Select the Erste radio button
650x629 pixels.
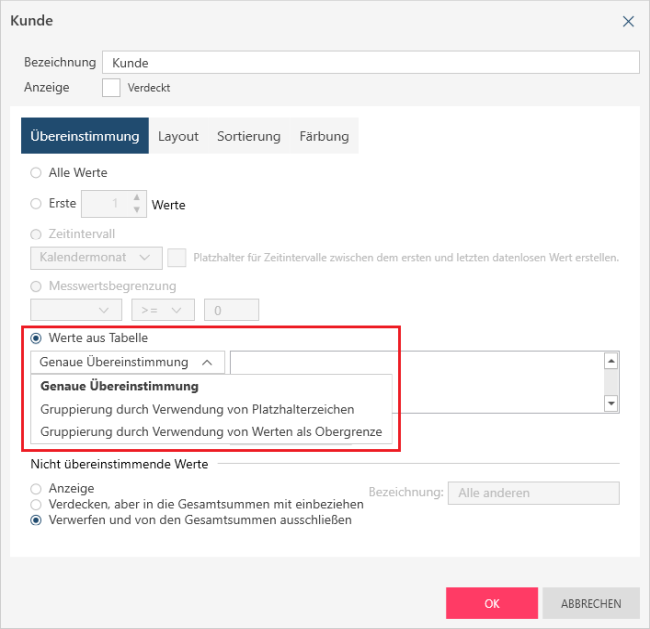(36, 204)
